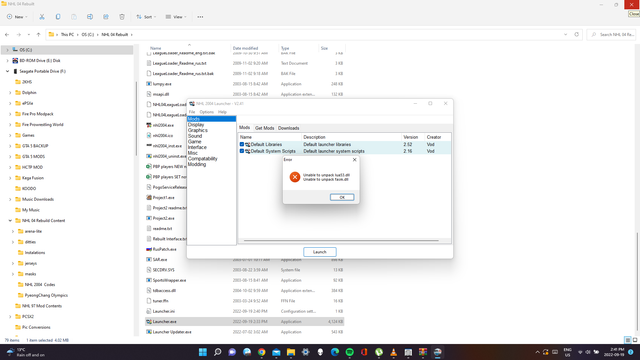
Task: Open the File menu in launcher
Action: (192, 112)
